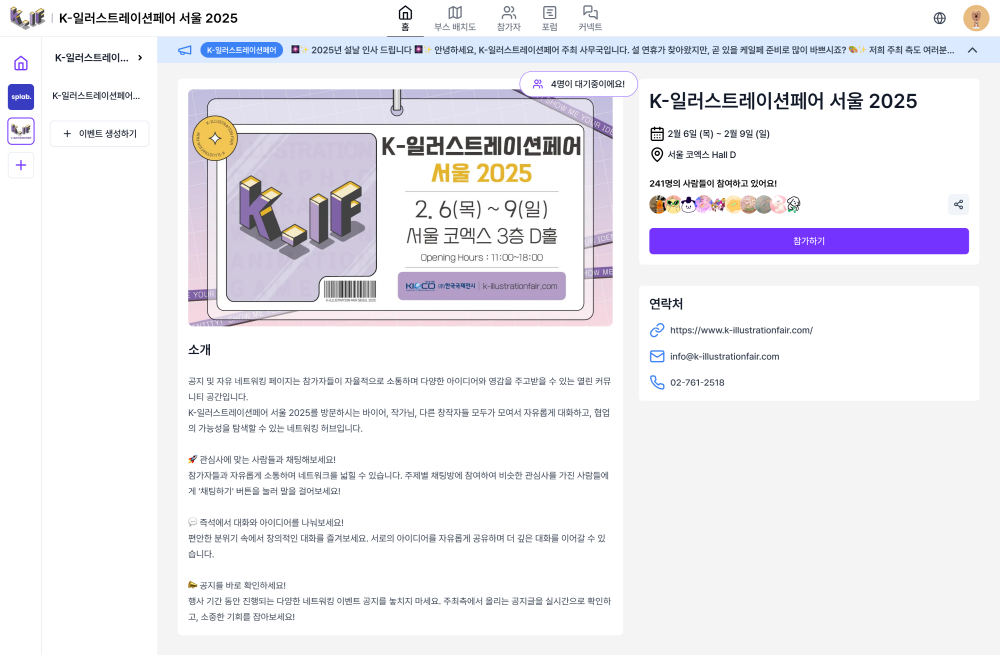Open the user profile avatar
The width and height of the screenshot is (1000, 655).
click(x=976, y=18)
